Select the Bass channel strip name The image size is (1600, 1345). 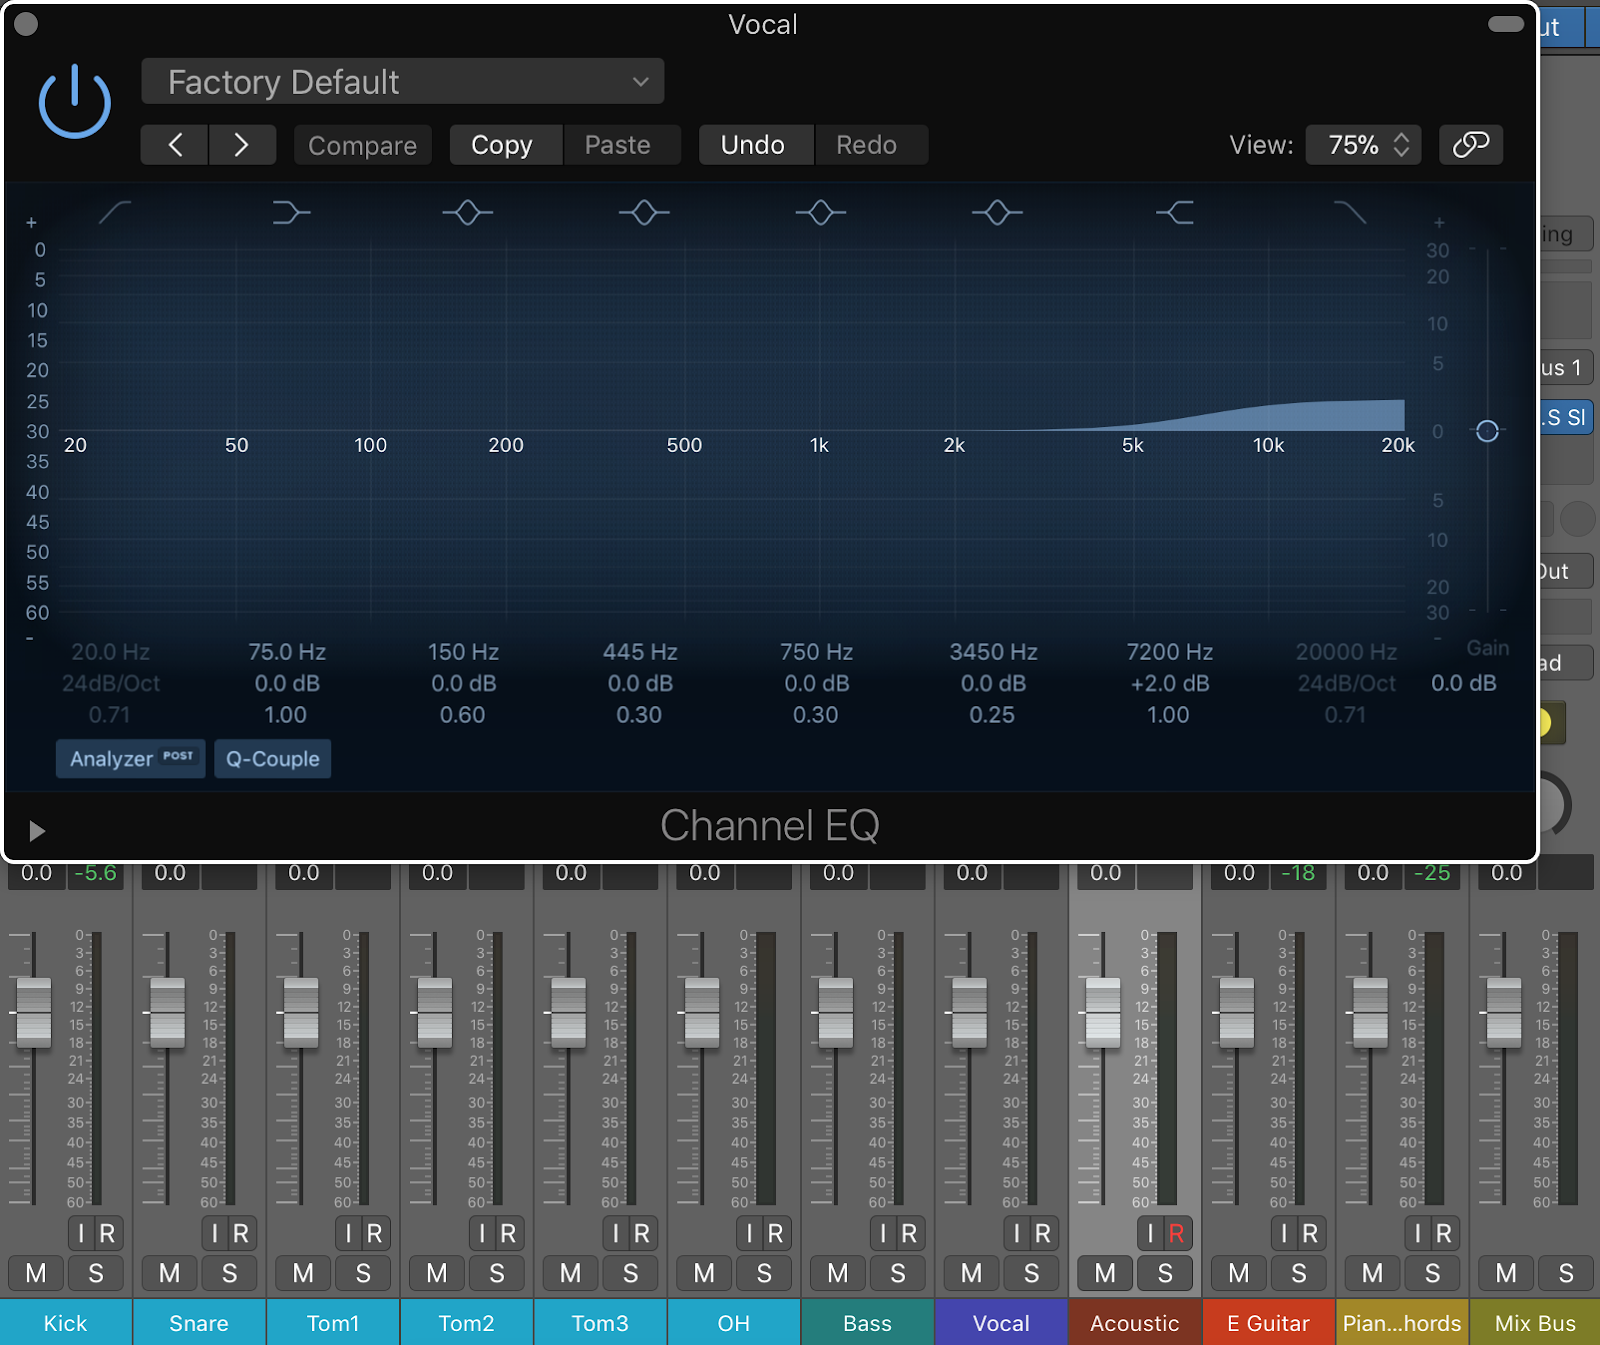[x=867, y=1323]
